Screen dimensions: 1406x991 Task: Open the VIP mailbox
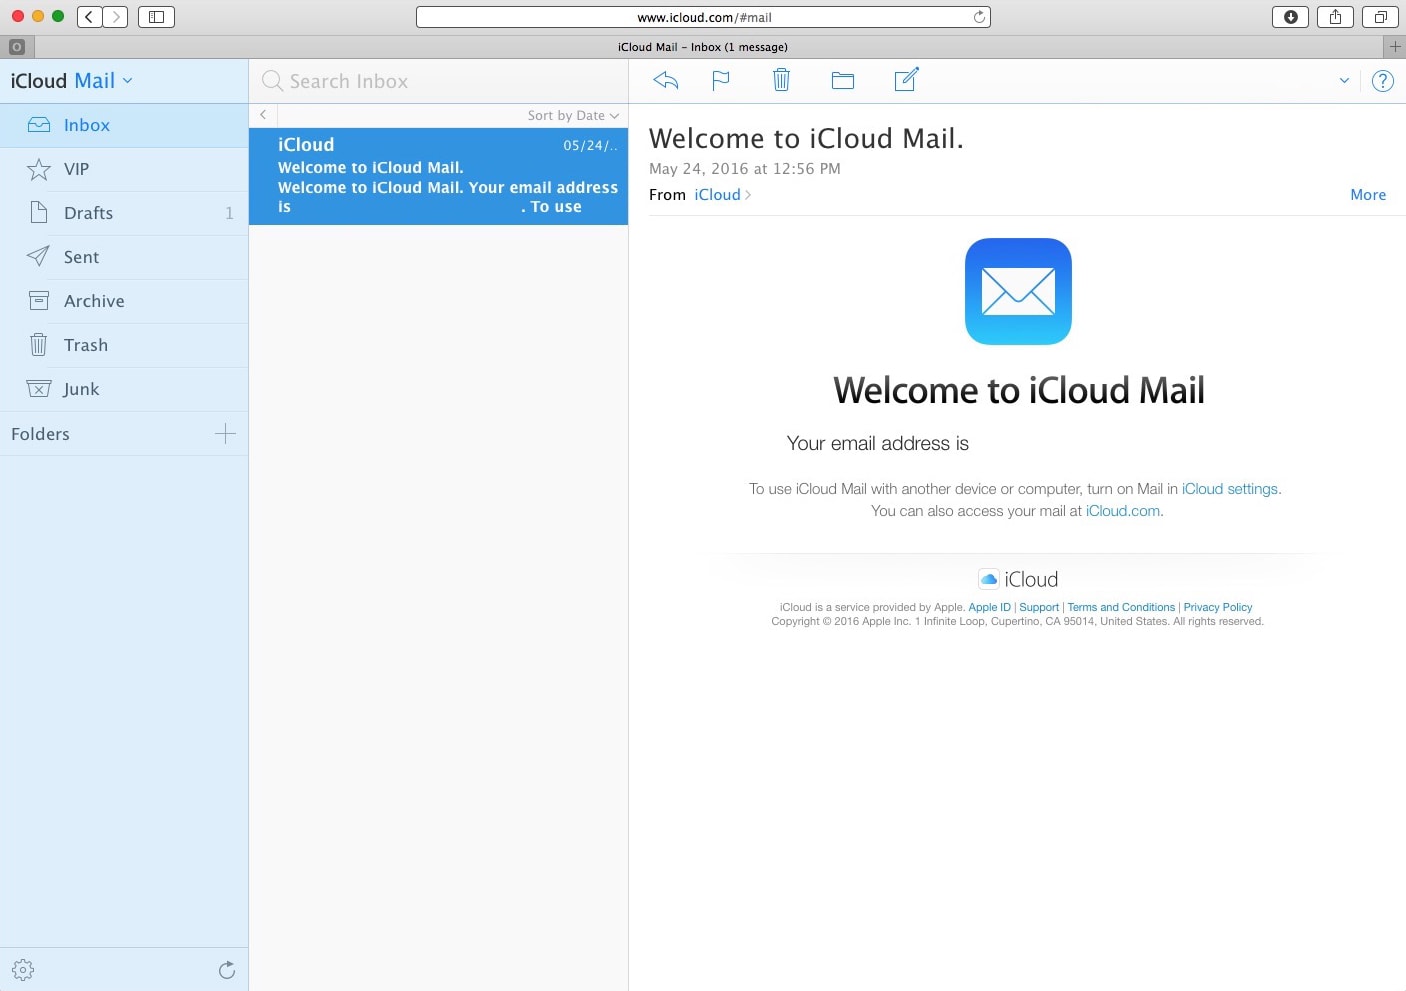point(124,169)
